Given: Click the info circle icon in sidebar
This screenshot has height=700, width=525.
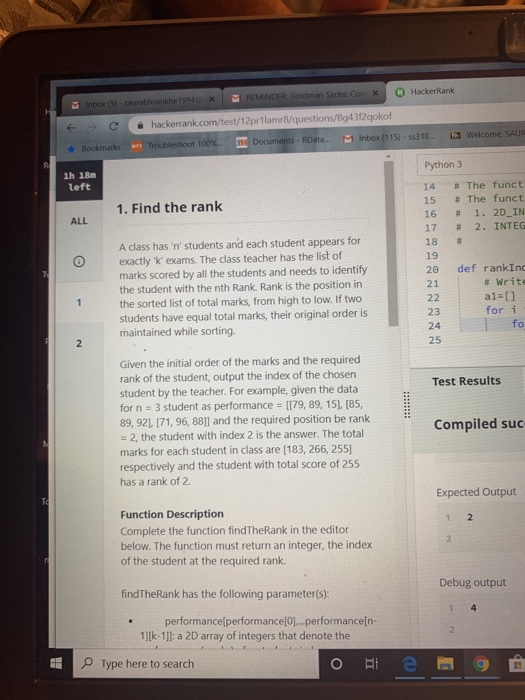Looking at the screenshot, I should point(79,262).
